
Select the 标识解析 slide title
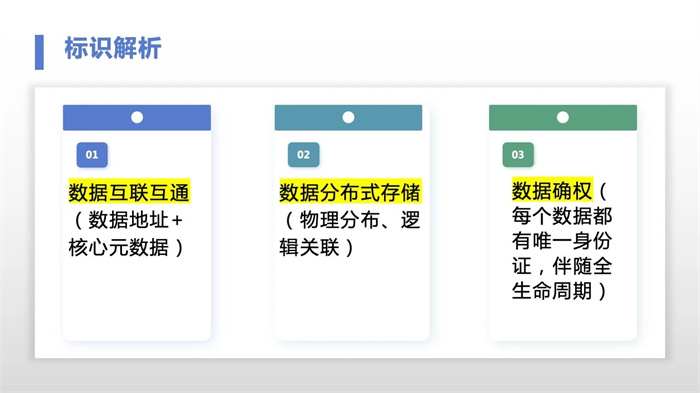[x=113, y=48]
